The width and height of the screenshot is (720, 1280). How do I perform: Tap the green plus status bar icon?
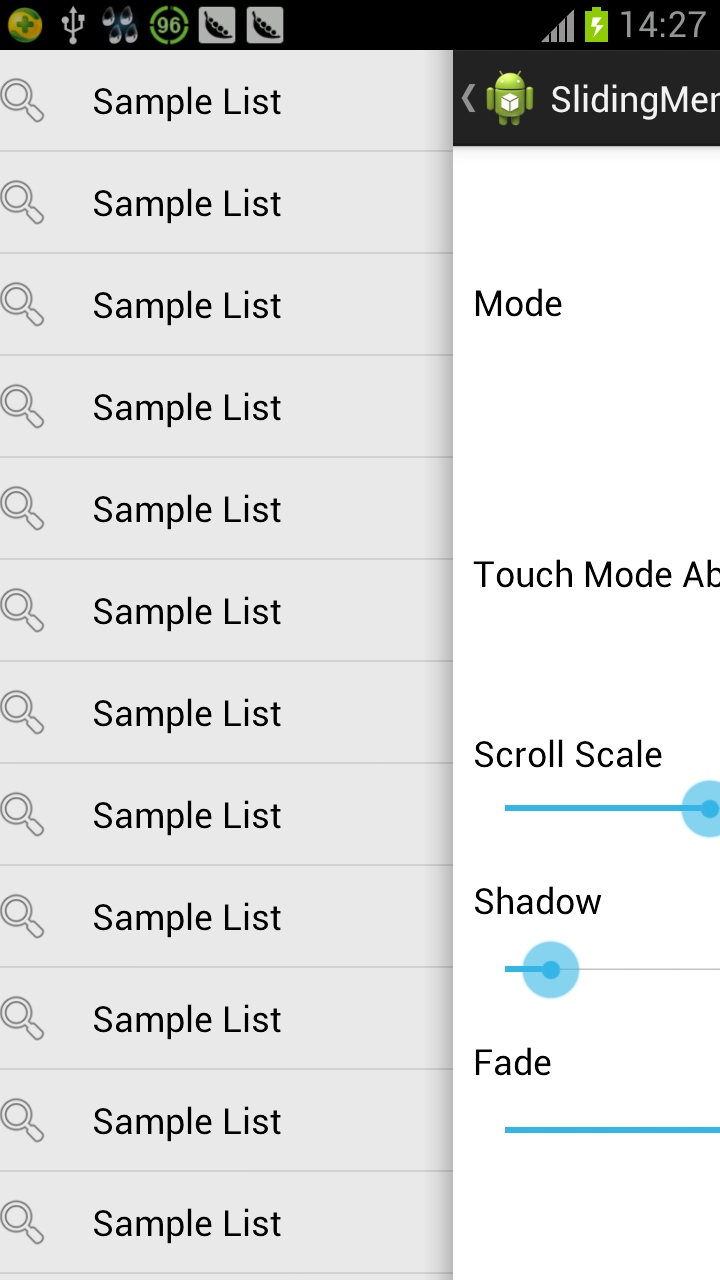[25, 25]
